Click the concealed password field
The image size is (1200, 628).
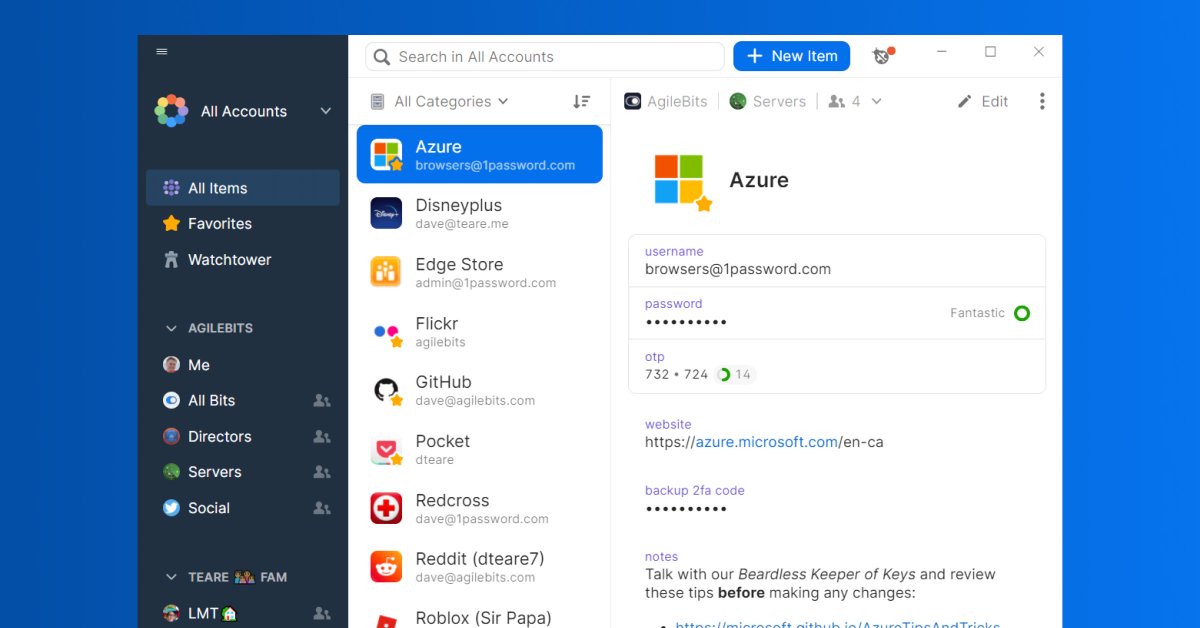click(x=837, y=313)
